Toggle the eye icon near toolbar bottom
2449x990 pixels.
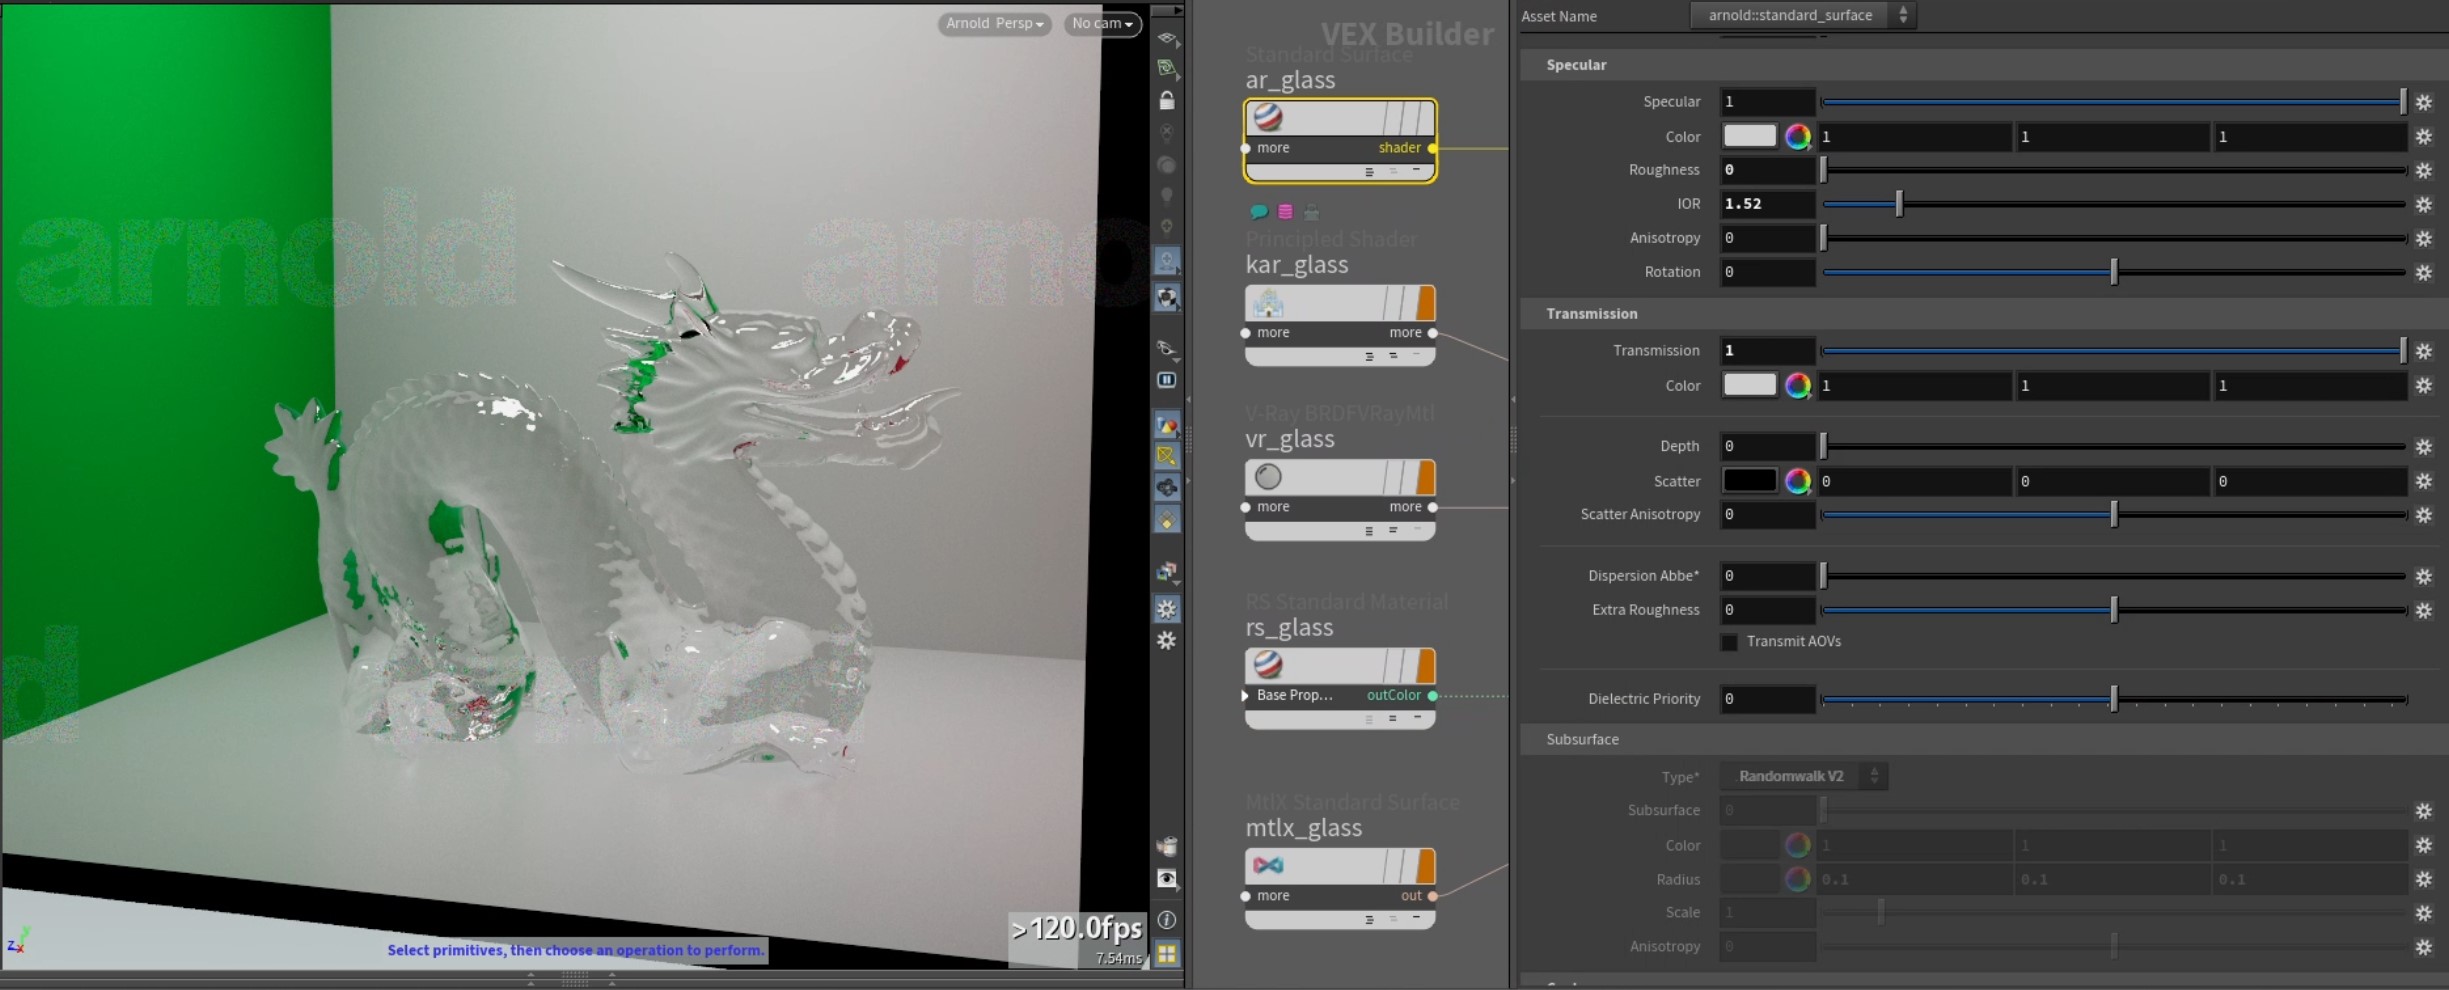coord(1167,880)
